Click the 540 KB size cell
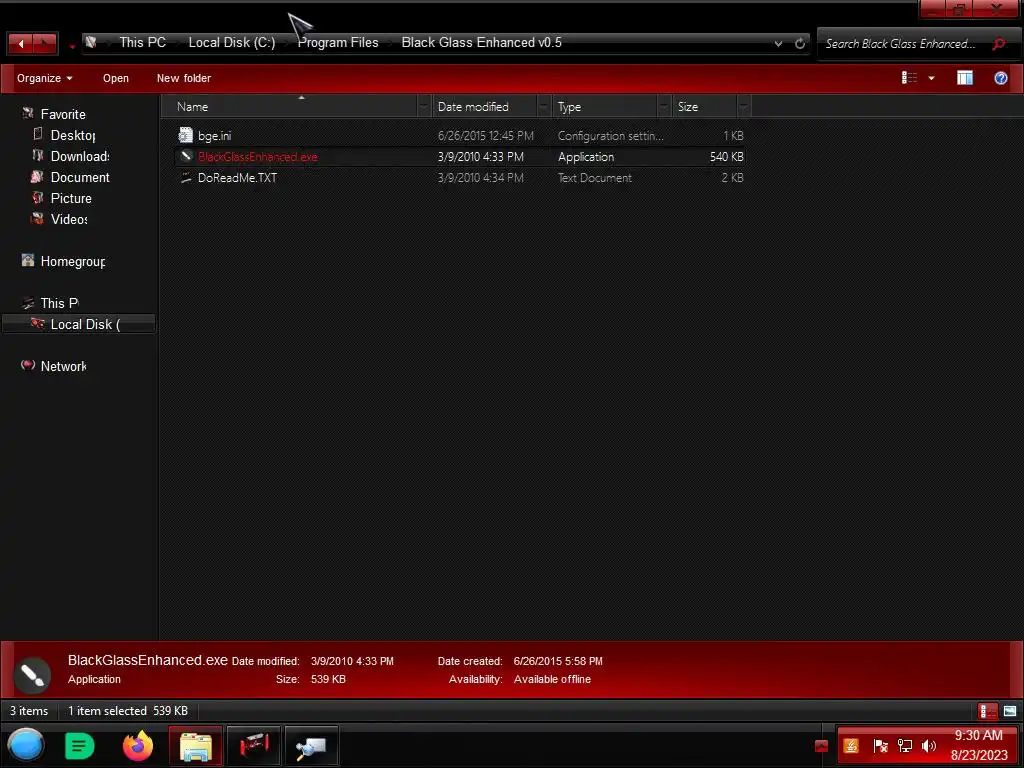 [726, 157]
